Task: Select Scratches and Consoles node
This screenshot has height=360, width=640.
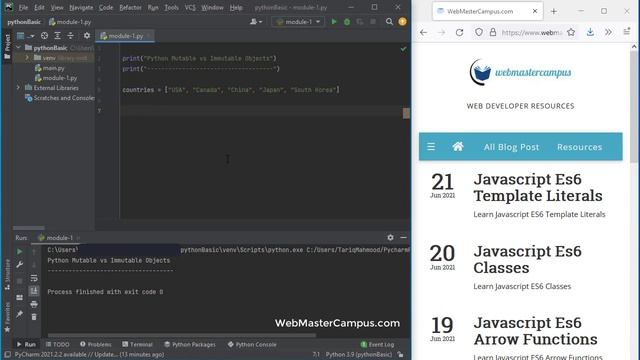Action: tap(60, 98)
